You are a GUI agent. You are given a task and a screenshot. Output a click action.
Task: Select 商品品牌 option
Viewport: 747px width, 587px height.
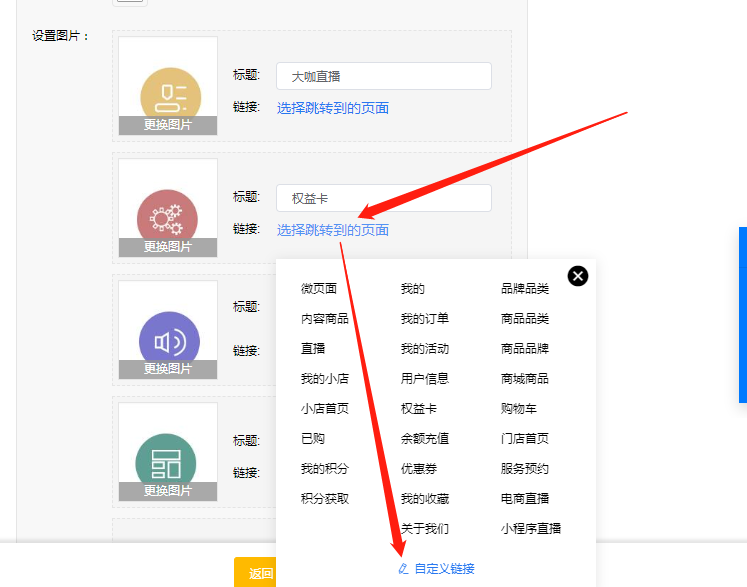pos(525,349)
